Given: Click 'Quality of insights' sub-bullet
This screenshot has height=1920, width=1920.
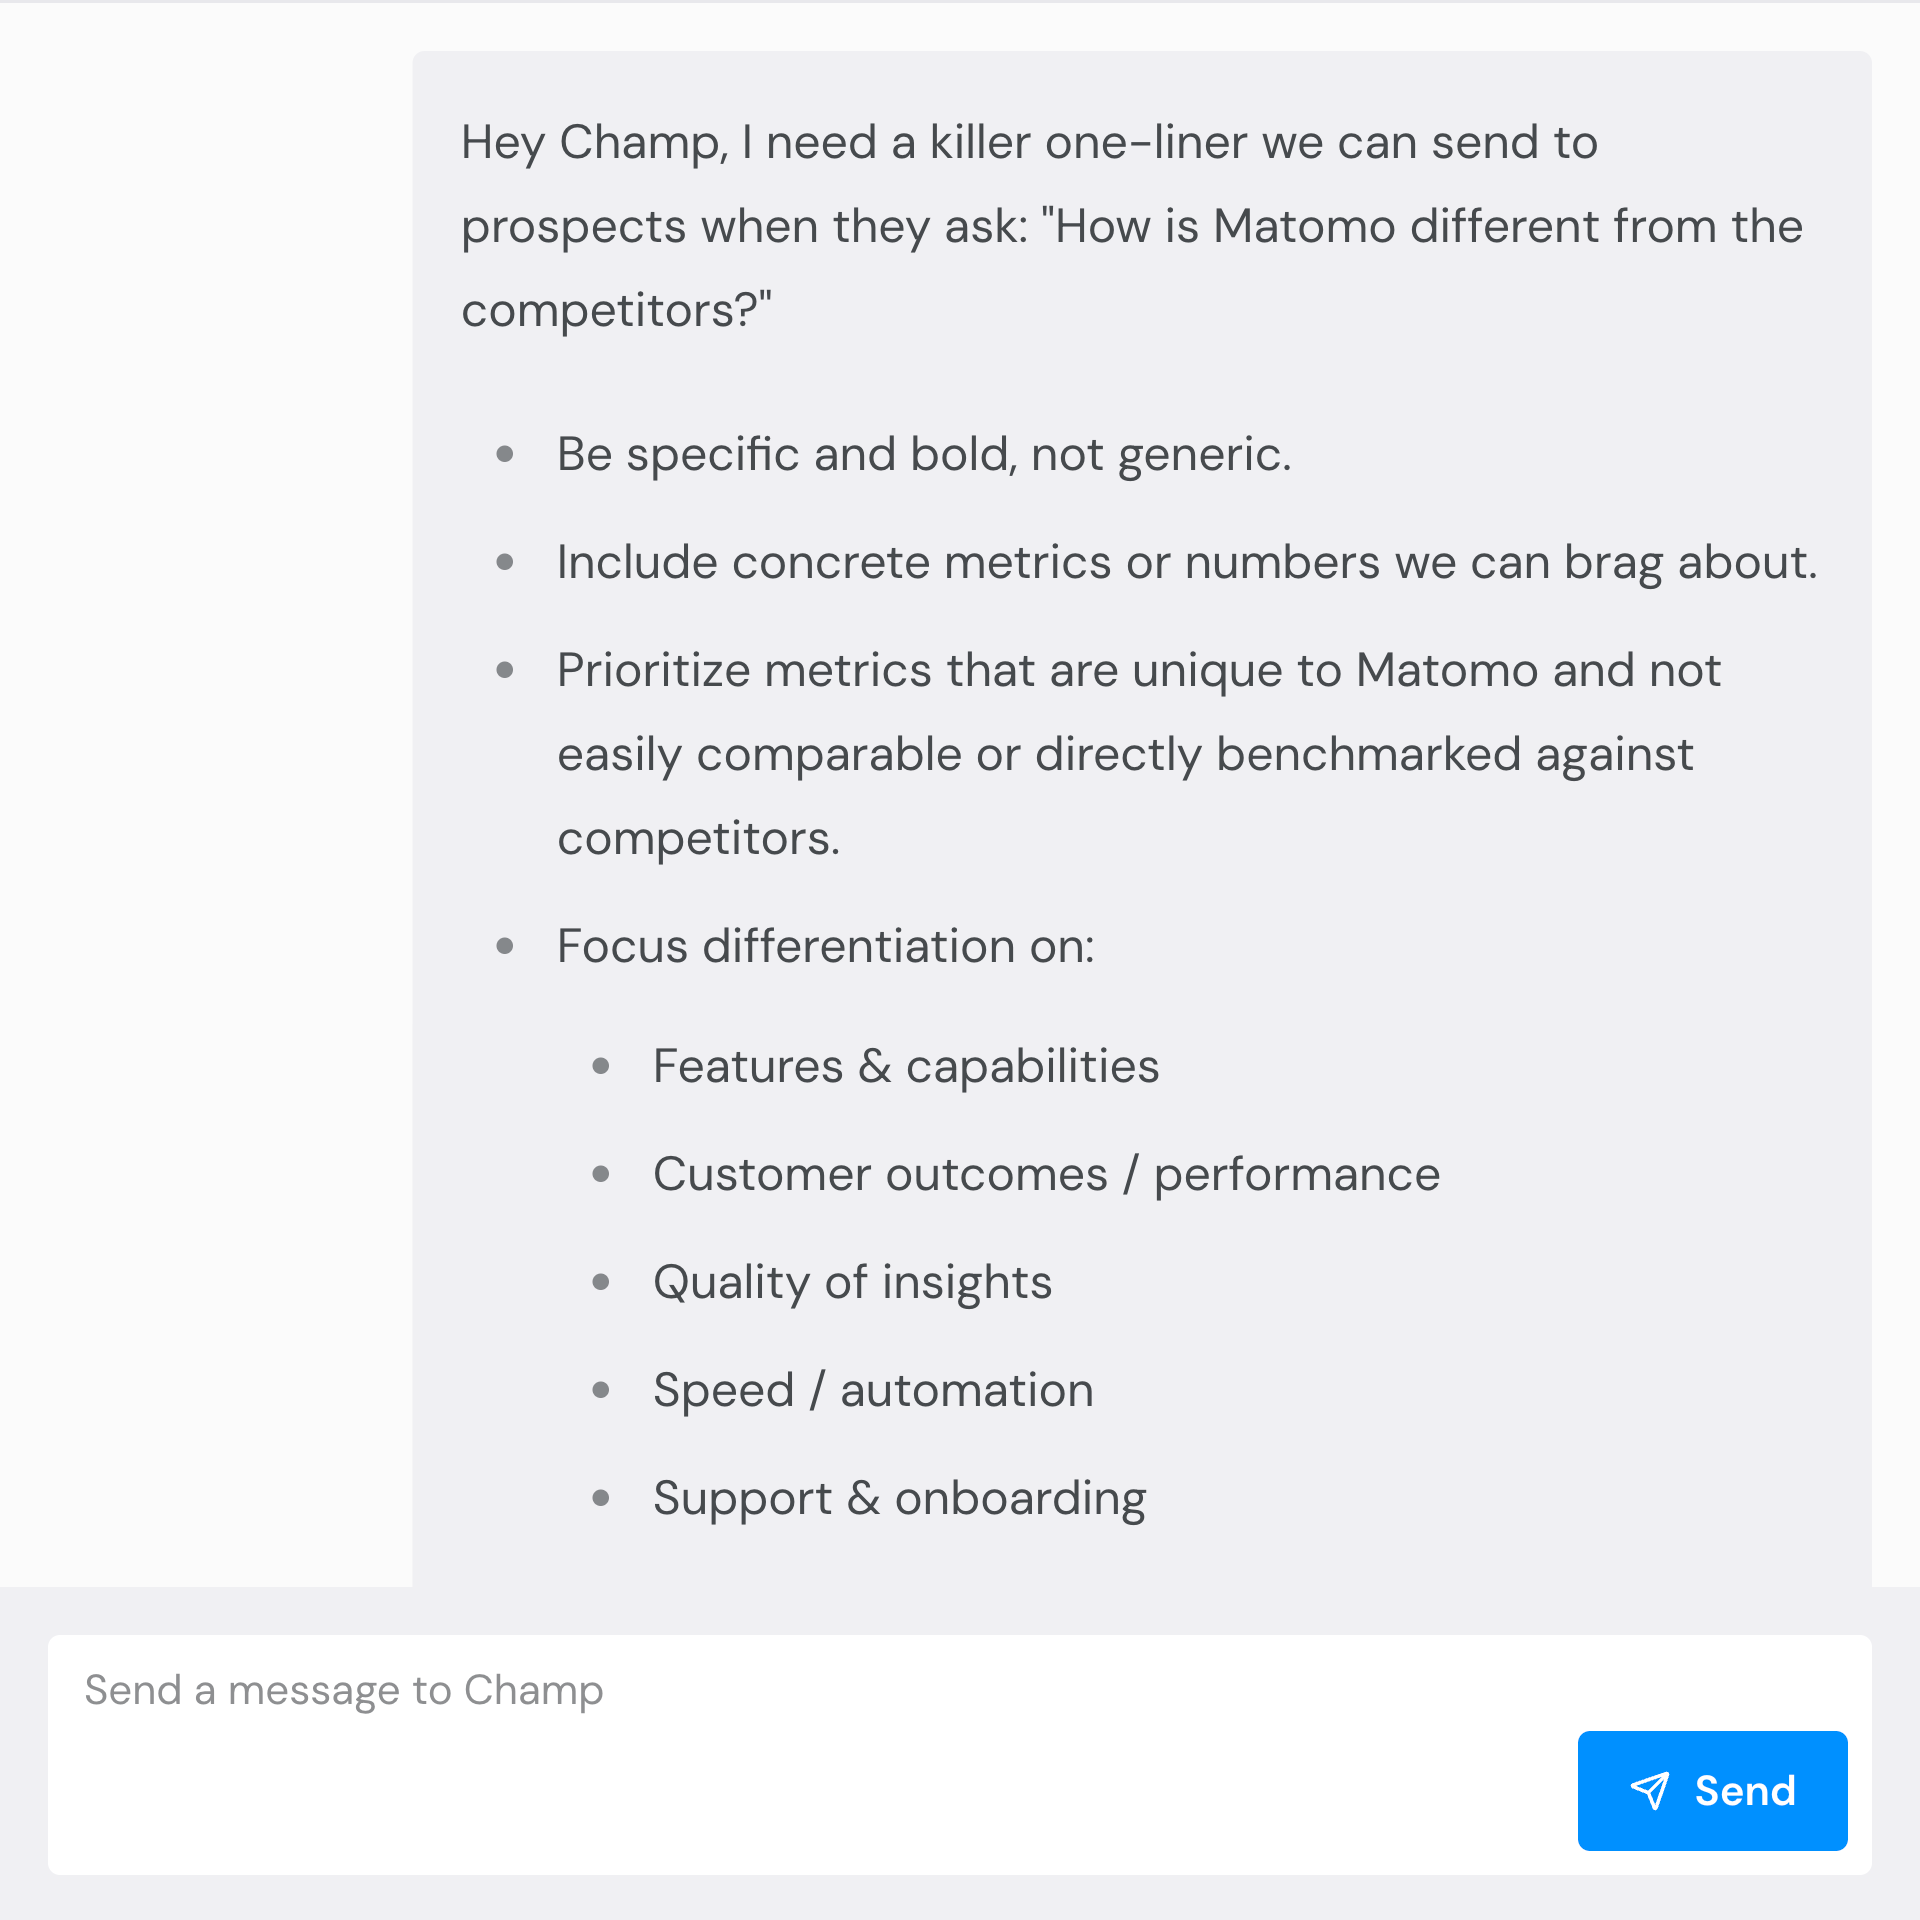Looking at the screenshot, I should (852, 1283).
